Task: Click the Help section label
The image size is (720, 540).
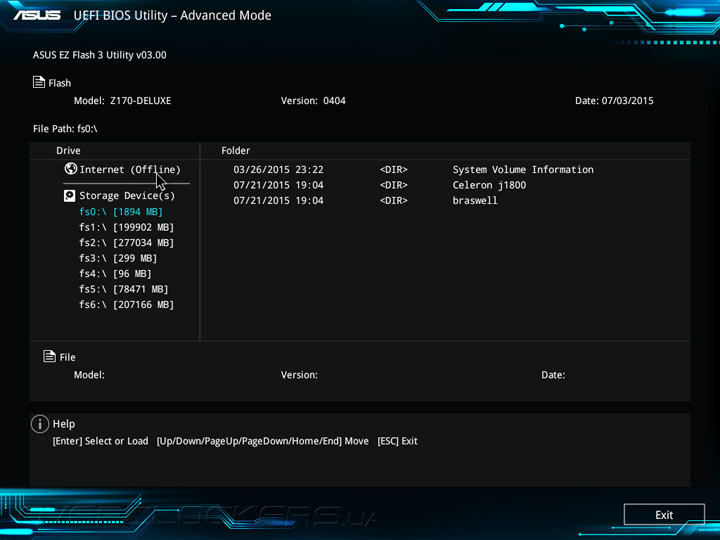Action: pyautogui.click(x=64, y=424)
